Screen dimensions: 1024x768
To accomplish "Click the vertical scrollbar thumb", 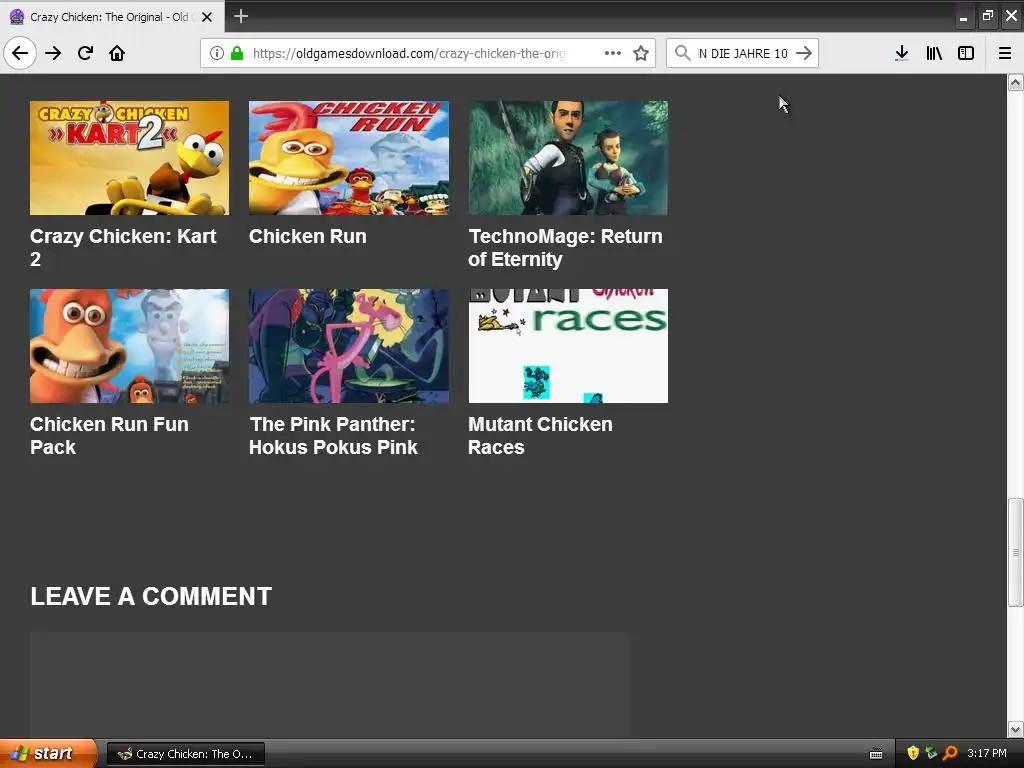I will pos(1016,552).
